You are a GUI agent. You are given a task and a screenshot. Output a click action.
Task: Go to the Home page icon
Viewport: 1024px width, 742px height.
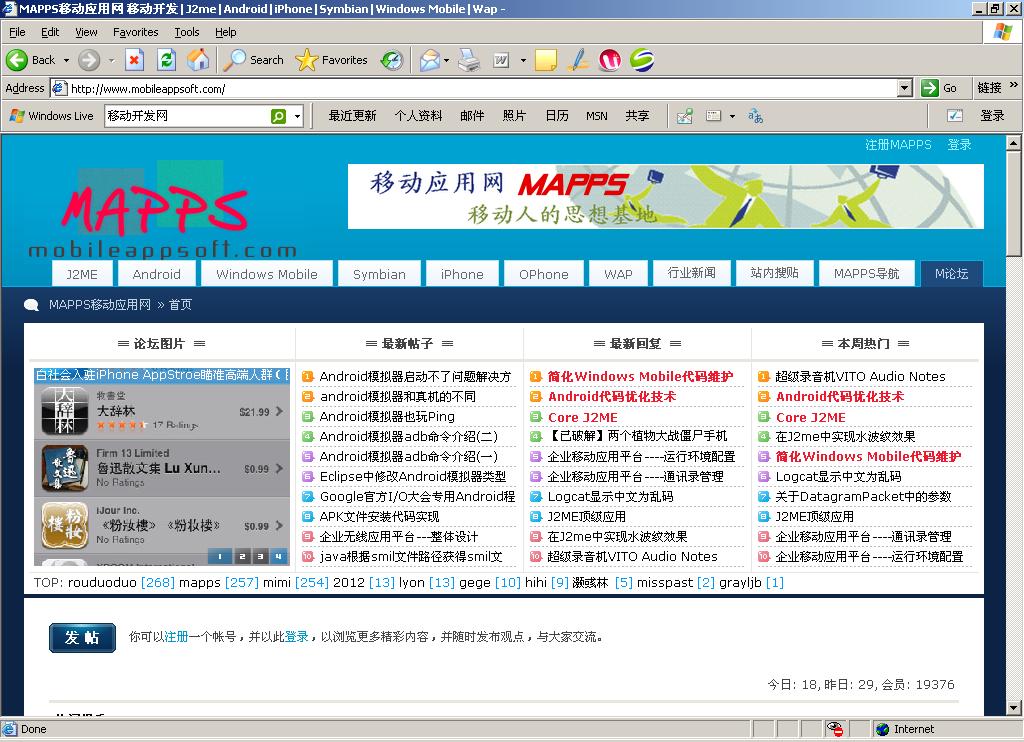pos(199,60)
